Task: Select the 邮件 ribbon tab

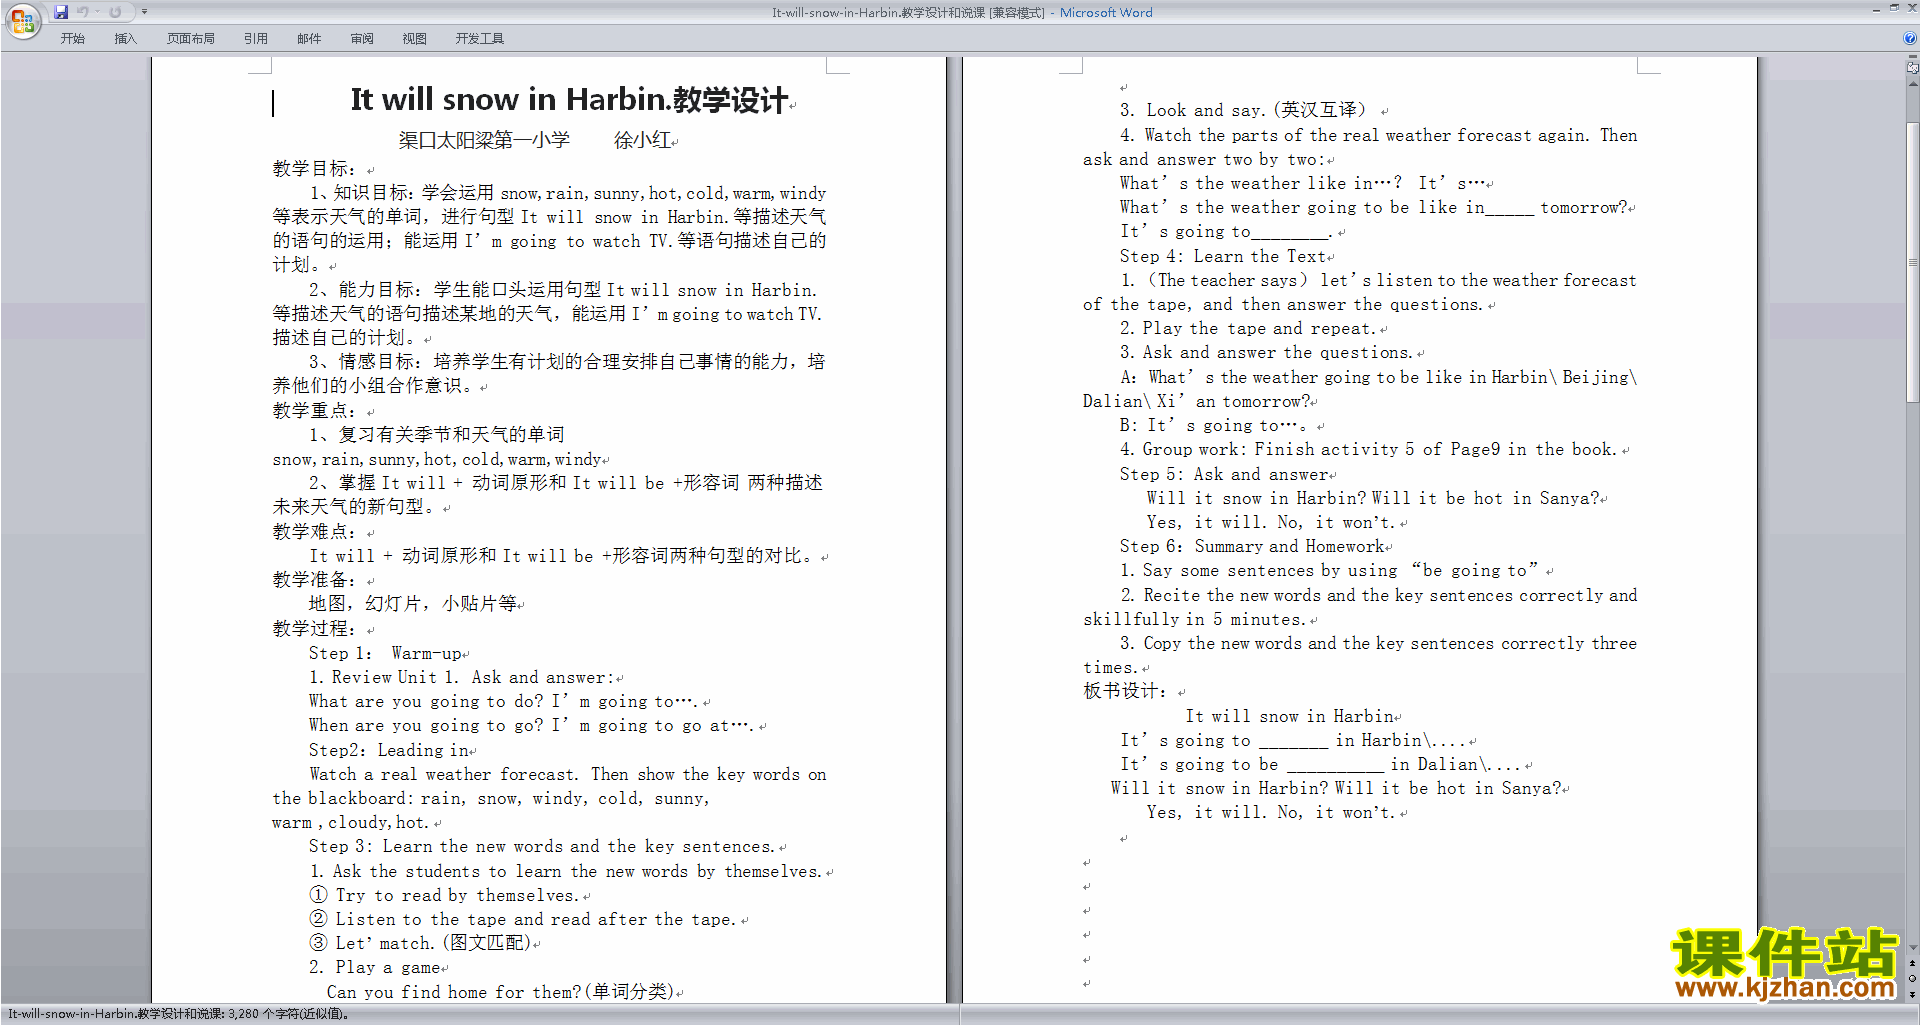Action: tap(309, 39)
